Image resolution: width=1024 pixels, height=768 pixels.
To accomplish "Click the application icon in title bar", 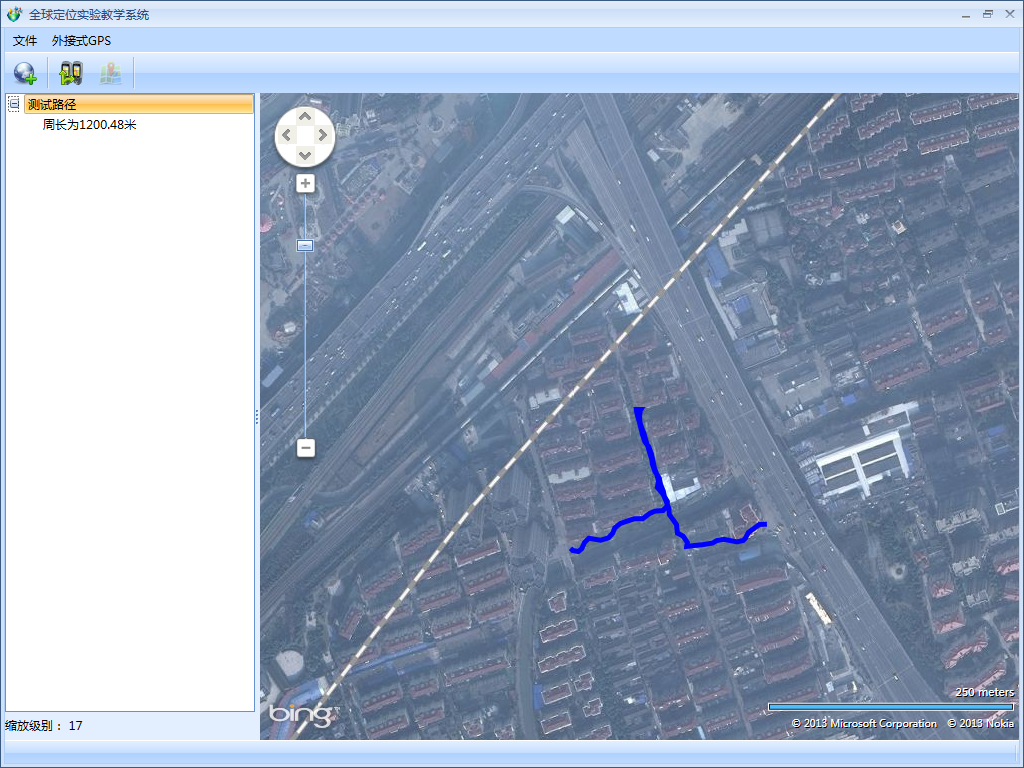I will tap(13, 15).
